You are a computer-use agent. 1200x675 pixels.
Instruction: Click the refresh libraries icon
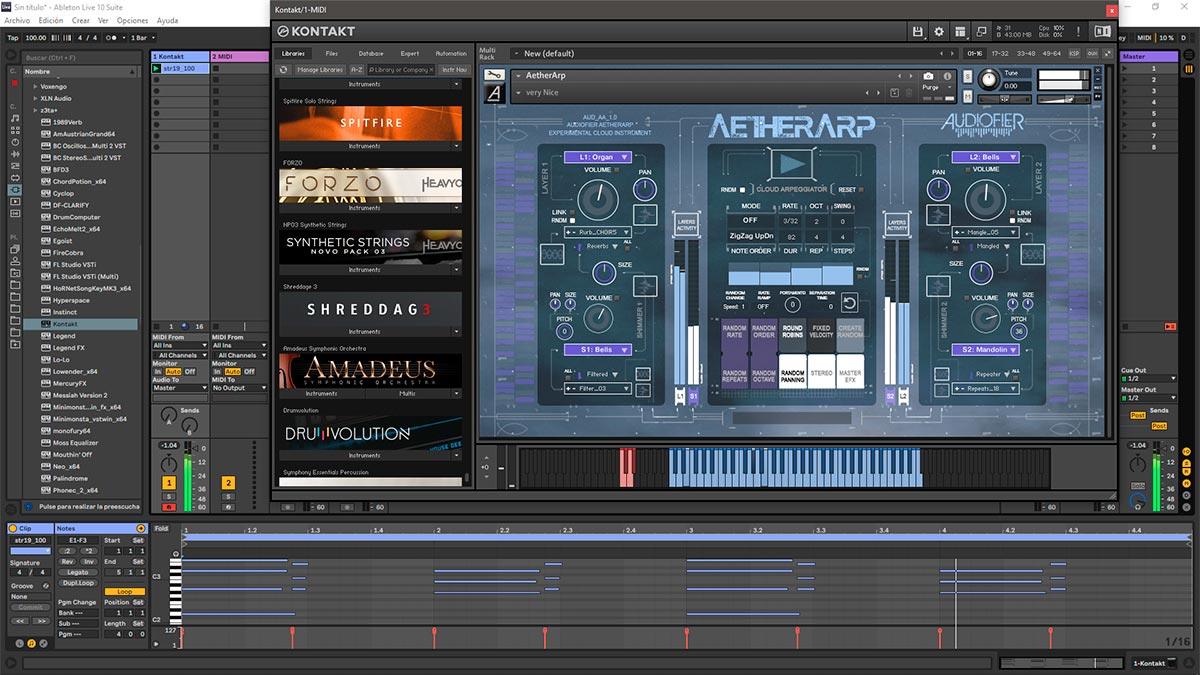(x=284, y=70)
